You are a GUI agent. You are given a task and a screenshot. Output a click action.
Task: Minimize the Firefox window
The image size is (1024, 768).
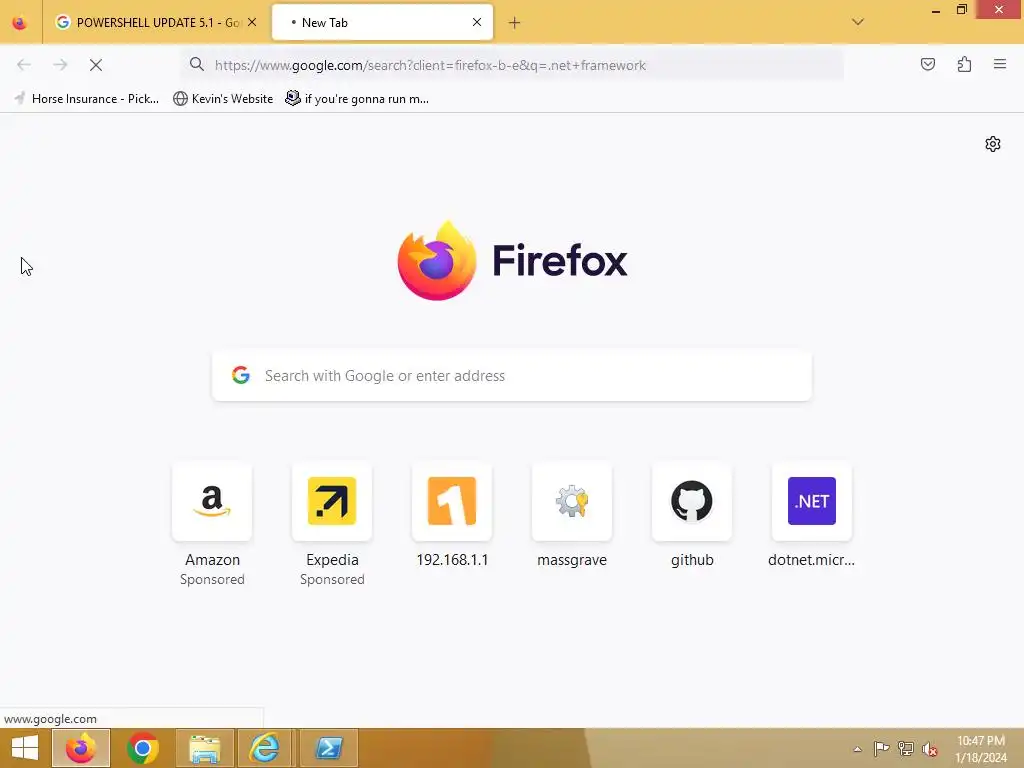(x=936, y=10)
